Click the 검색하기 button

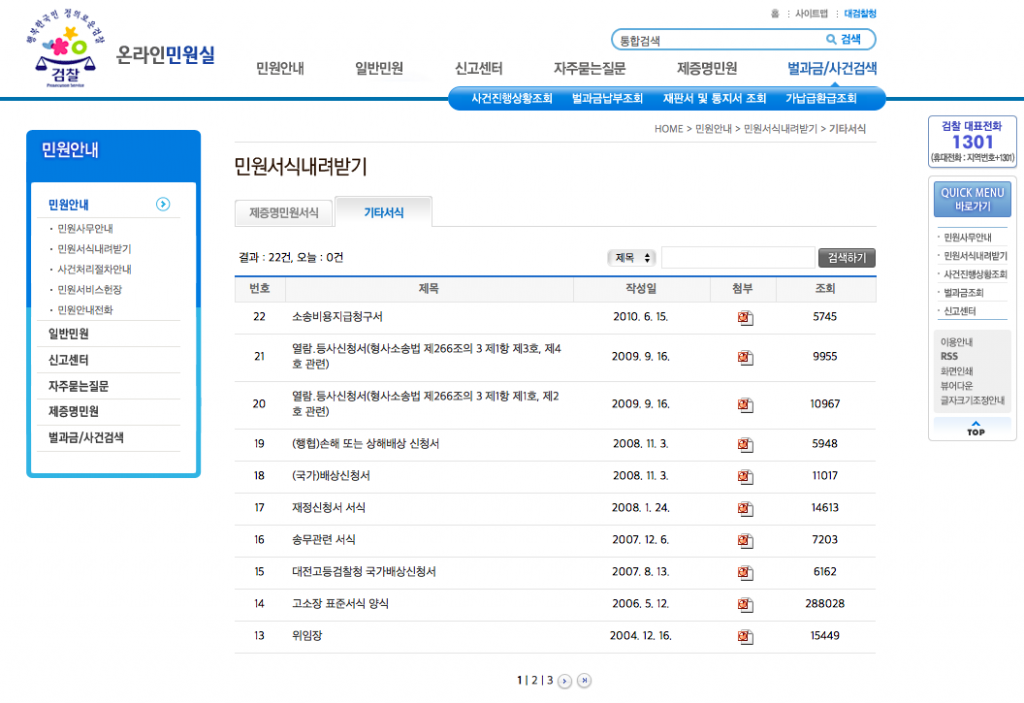point(846,257)
